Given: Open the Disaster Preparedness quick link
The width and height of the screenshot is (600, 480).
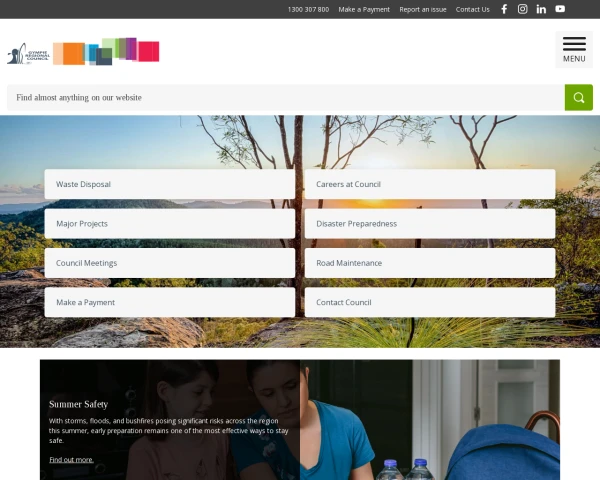Looking at the screenshot, I should click(430, 224).
